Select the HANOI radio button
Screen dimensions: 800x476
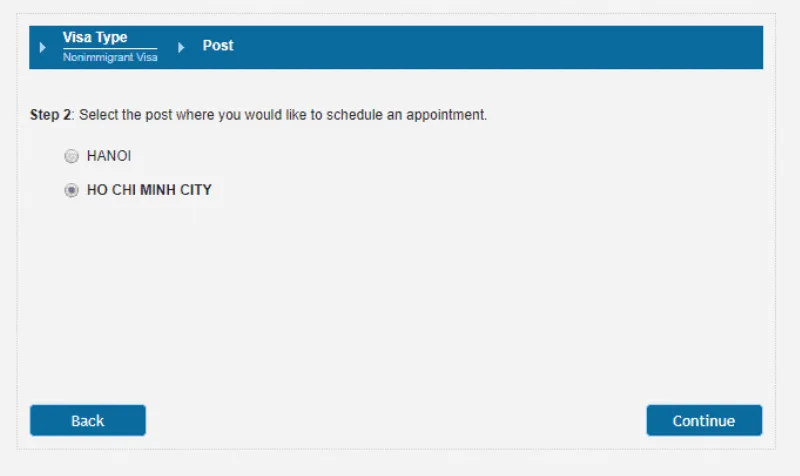[71, 156]
